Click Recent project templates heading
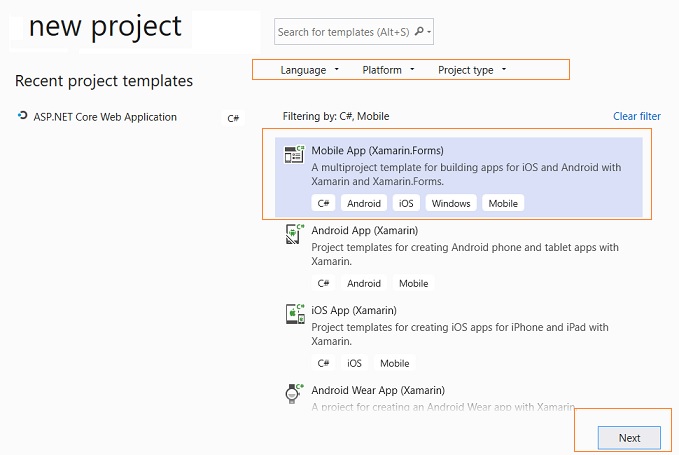679x455 pixels. click(104, 81)
